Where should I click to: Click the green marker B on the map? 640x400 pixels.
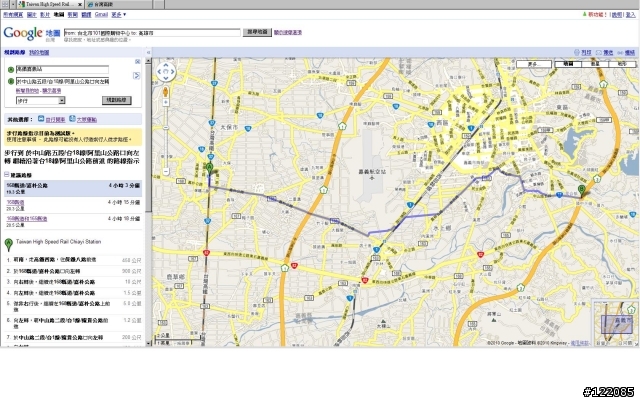click(582, 191)
